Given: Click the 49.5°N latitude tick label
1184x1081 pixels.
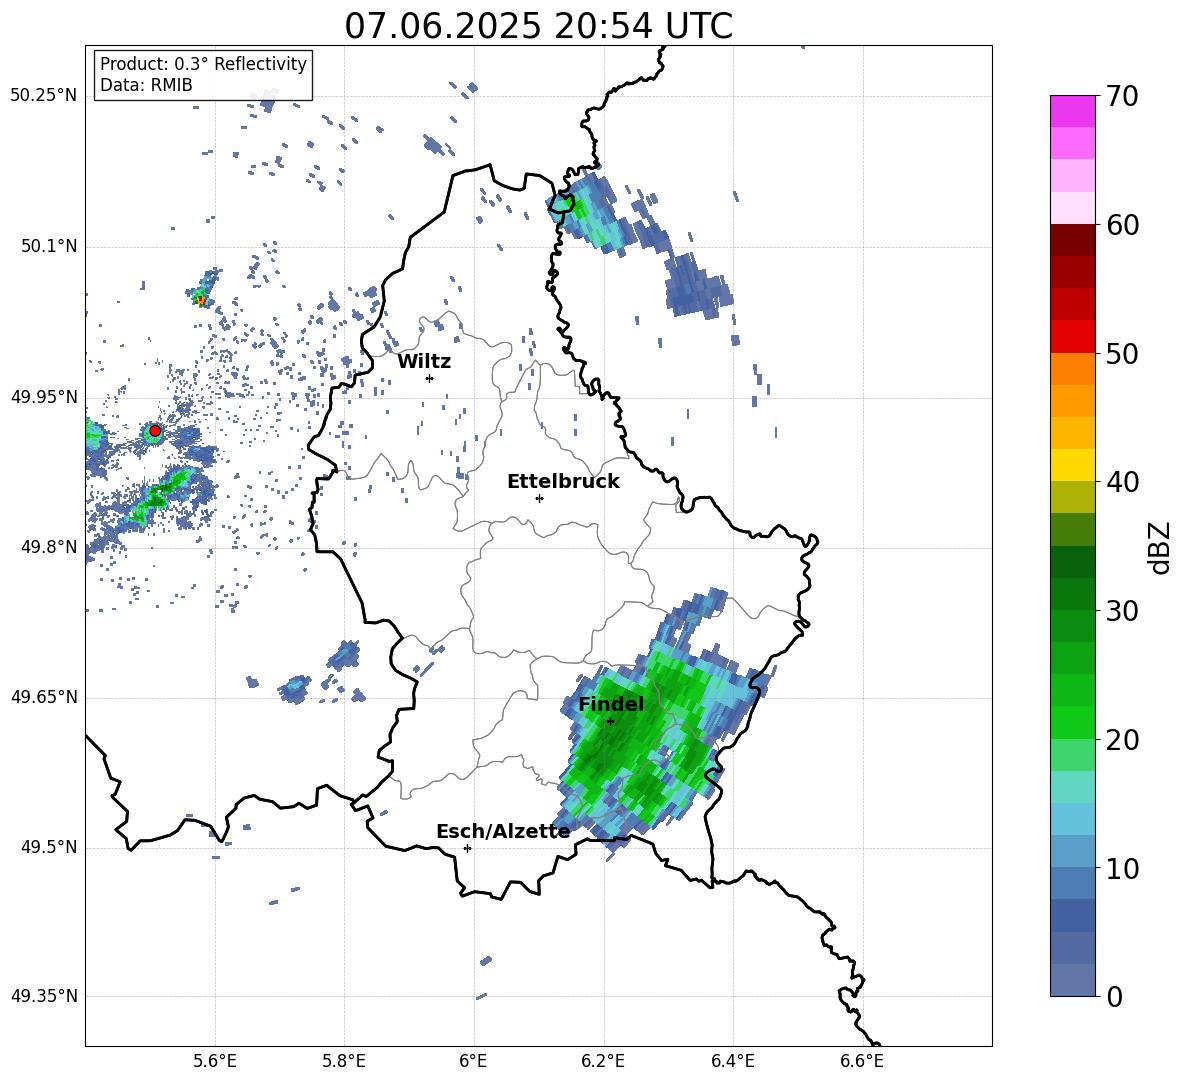Looking at the screenshot, I should (48, 847).
